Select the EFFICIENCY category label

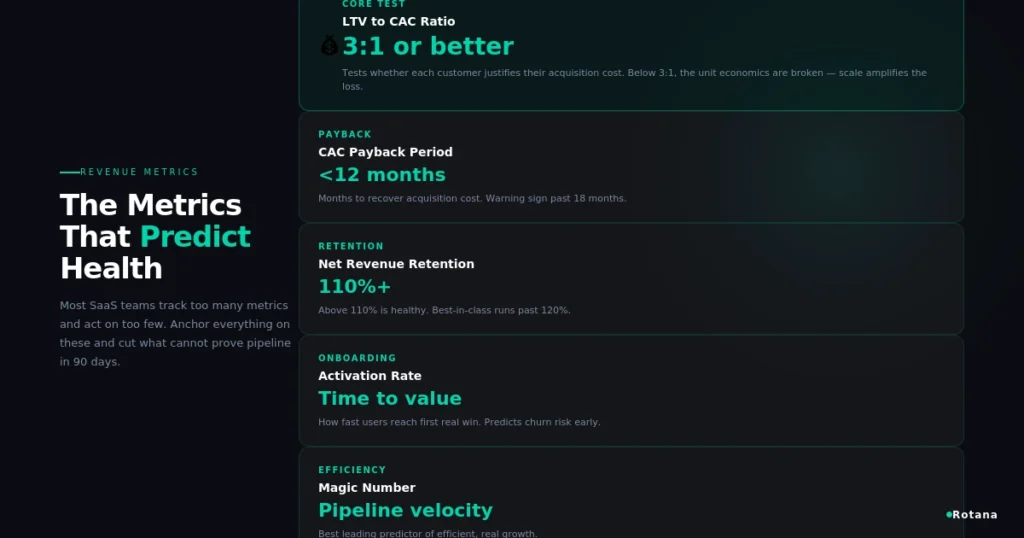click(x=352, y=470)
